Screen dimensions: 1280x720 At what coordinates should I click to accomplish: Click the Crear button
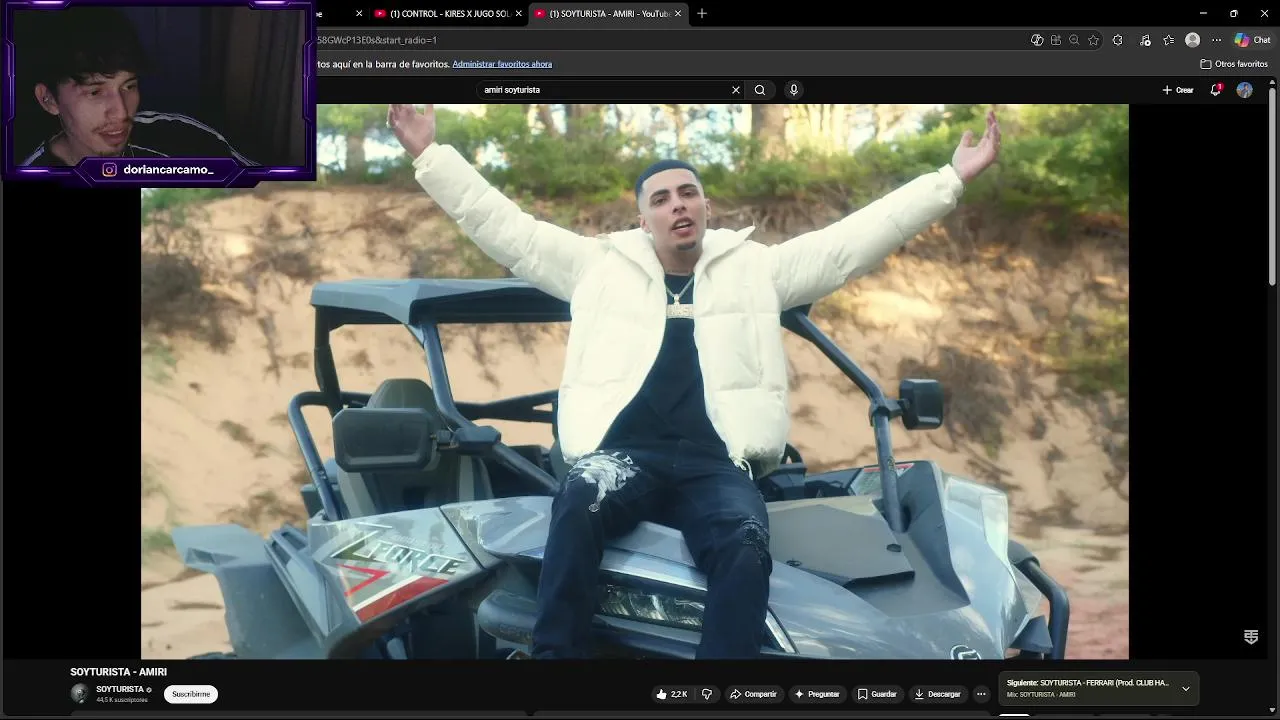point(1178,90)
